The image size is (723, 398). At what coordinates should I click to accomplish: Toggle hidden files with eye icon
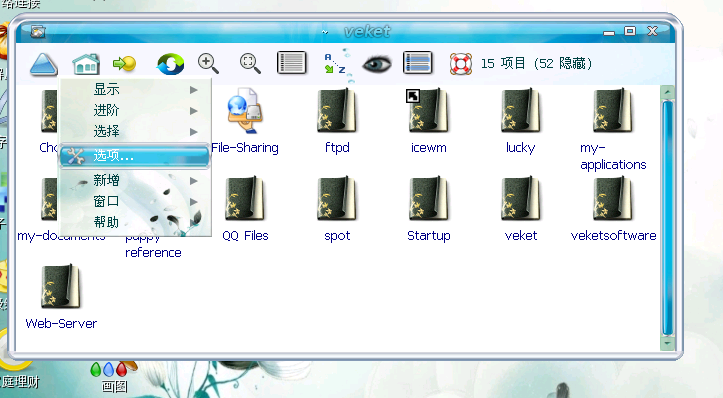(x=377, y=64)
